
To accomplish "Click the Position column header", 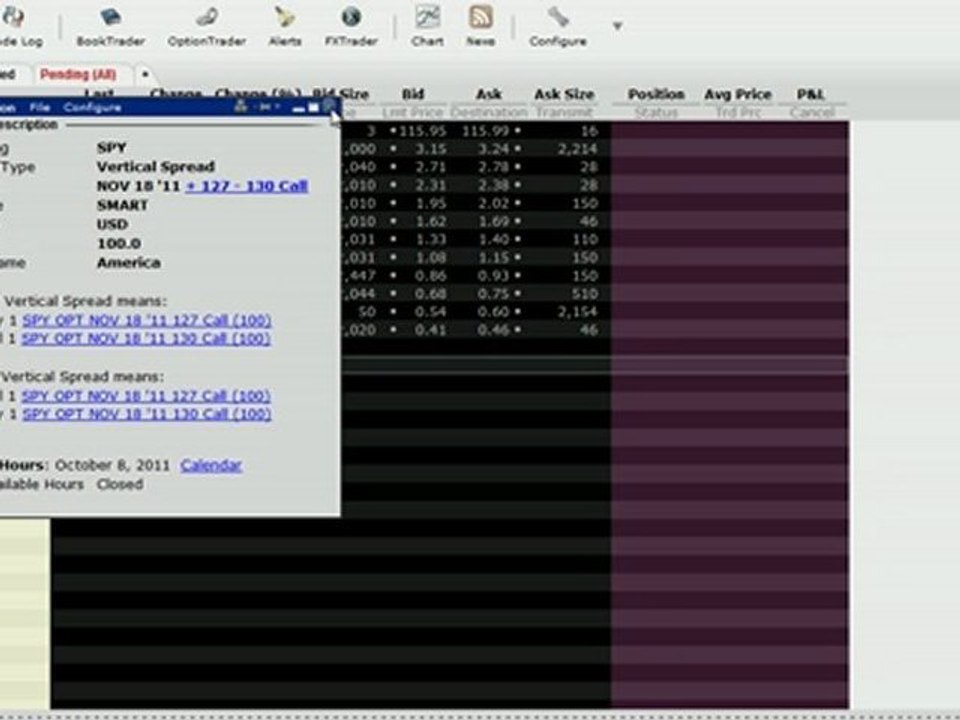I will click(656, 94).
